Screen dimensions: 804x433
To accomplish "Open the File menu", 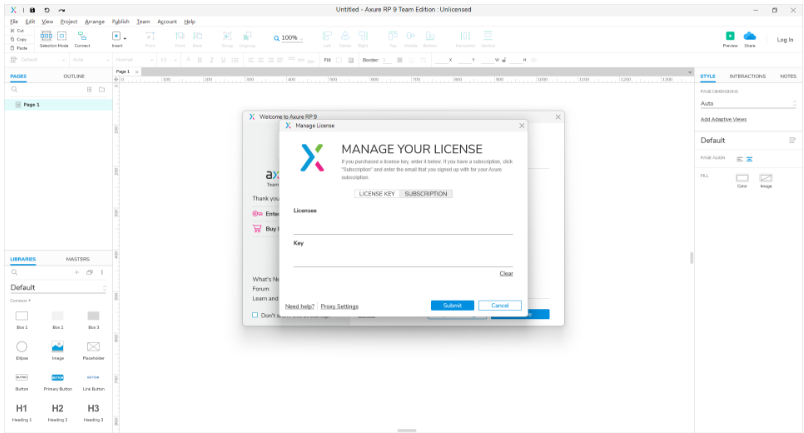I will click(x=14, y=22).
